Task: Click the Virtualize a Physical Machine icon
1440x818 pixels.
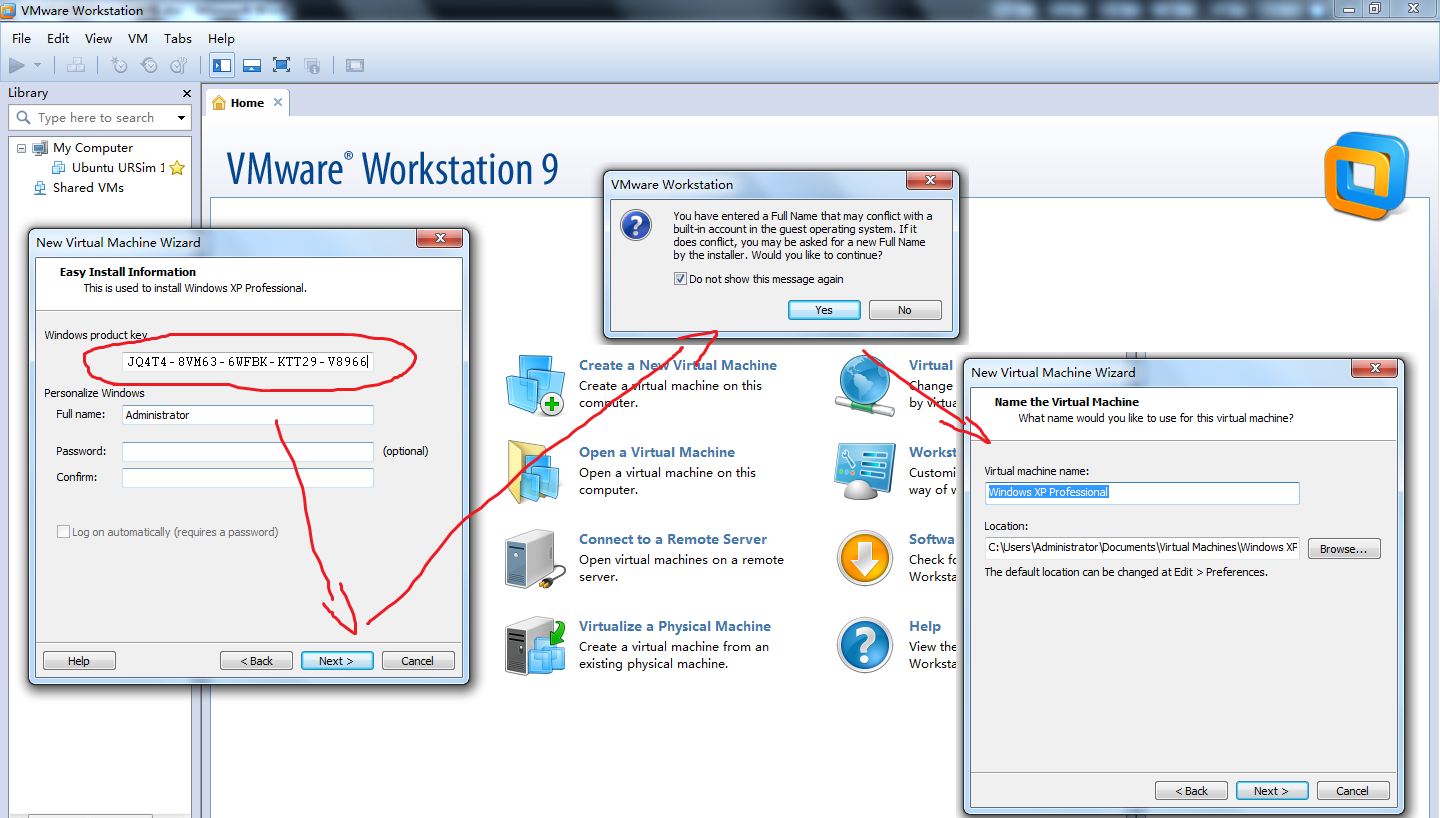Action: pos(535,645)
